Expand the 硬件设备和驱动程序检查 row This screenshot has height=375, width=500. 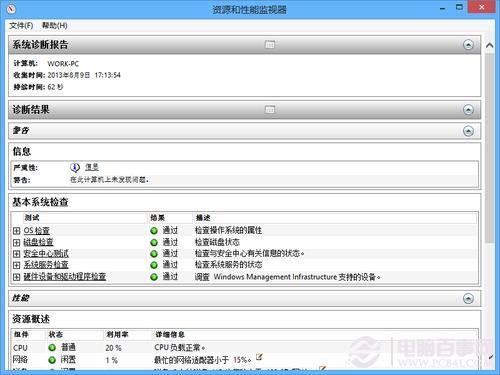tap(17, 277)
